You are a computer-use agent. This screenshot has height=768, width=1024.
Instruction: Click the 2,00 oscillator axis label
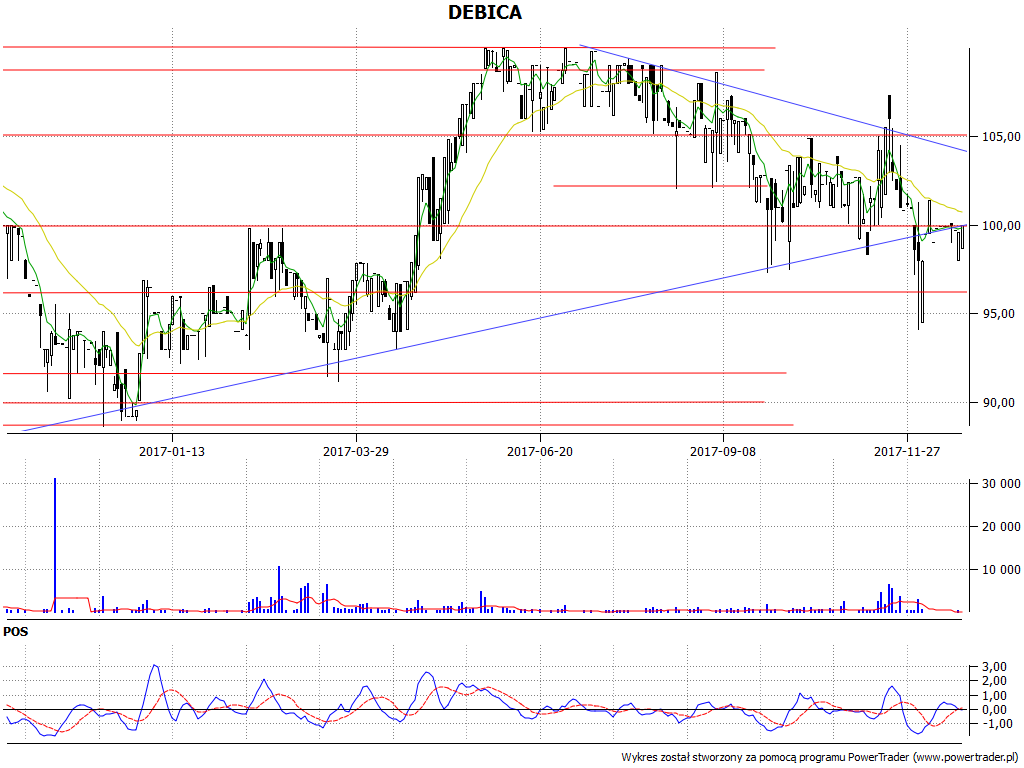point(995,681)
